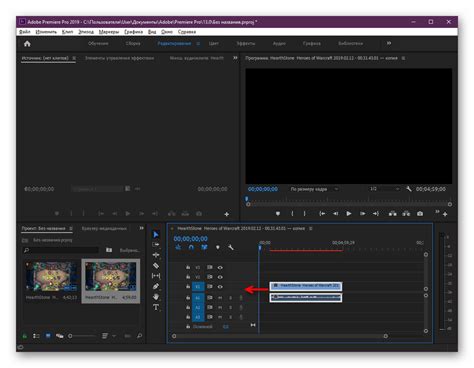Play sequence in Program monitor

point(349,213)
